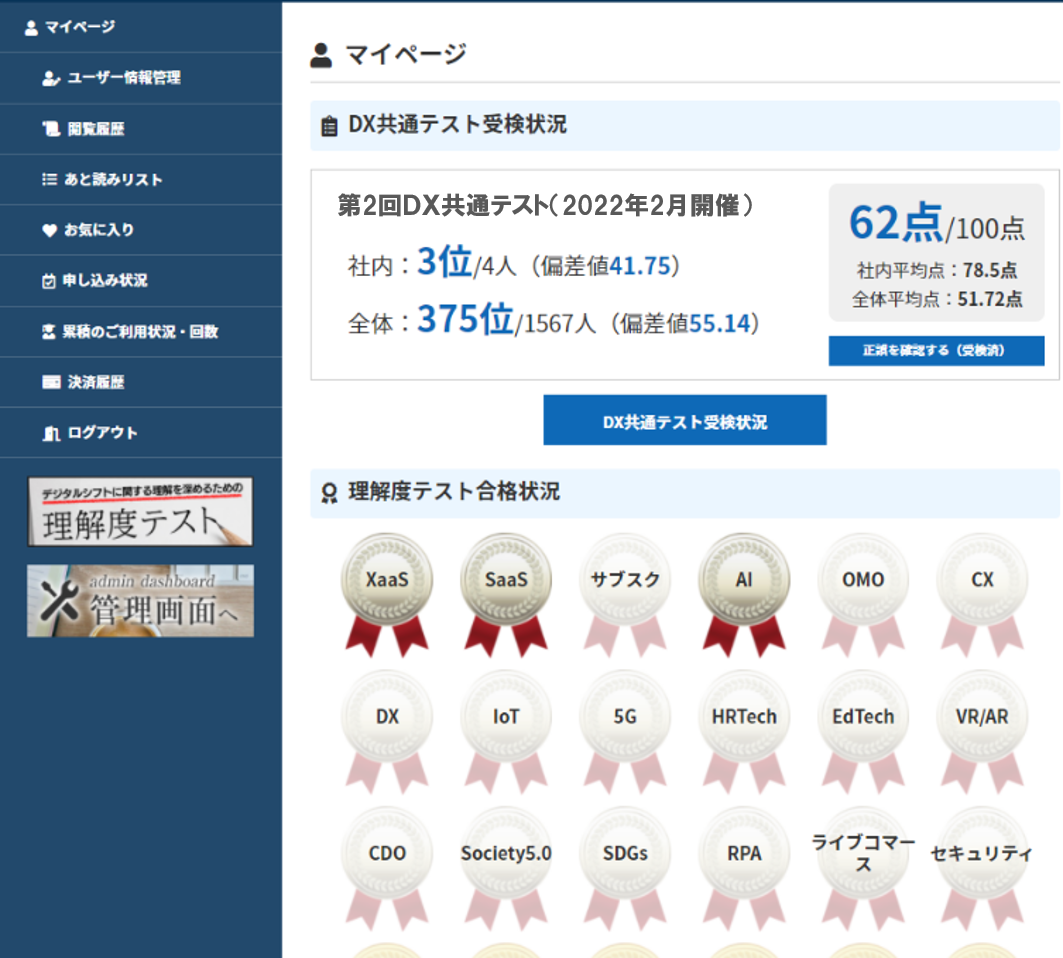Click the heart icon beside お気に入り
Viewport: 1063px width, 958px height.
pos(49,231)
